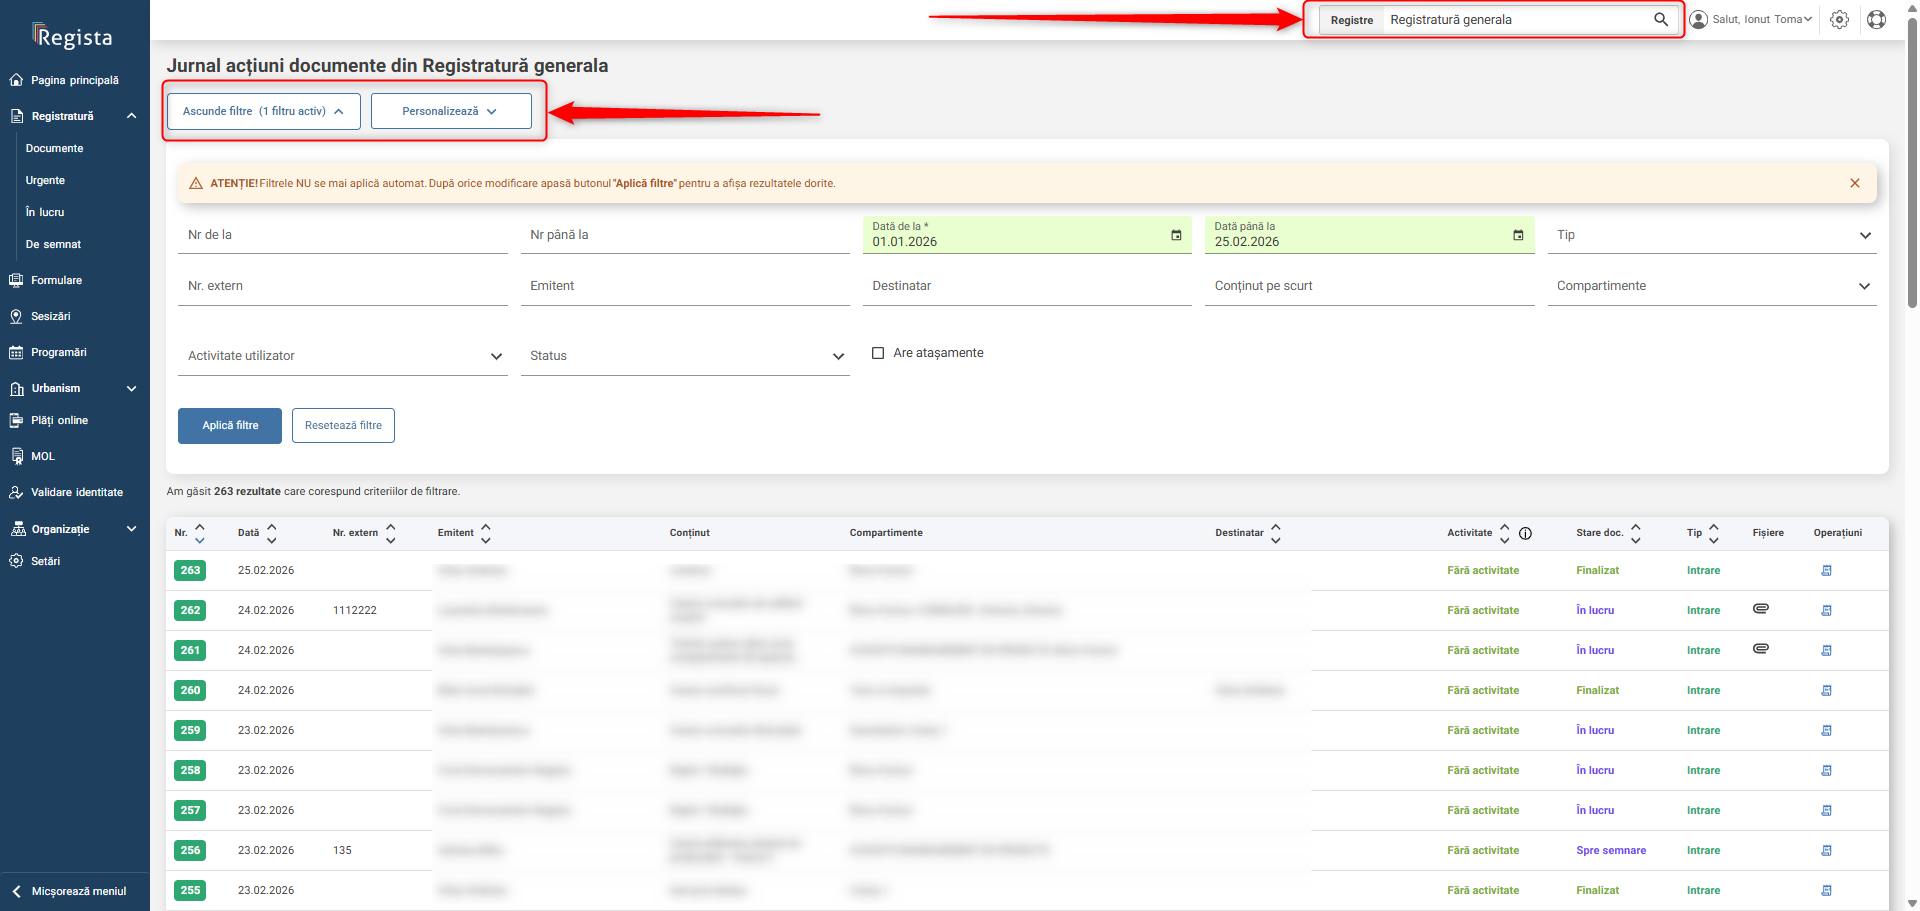The width and height of the screenshot is (1920, 911).
Task: Open document operations for row 258
Action: click(1826, 770)
